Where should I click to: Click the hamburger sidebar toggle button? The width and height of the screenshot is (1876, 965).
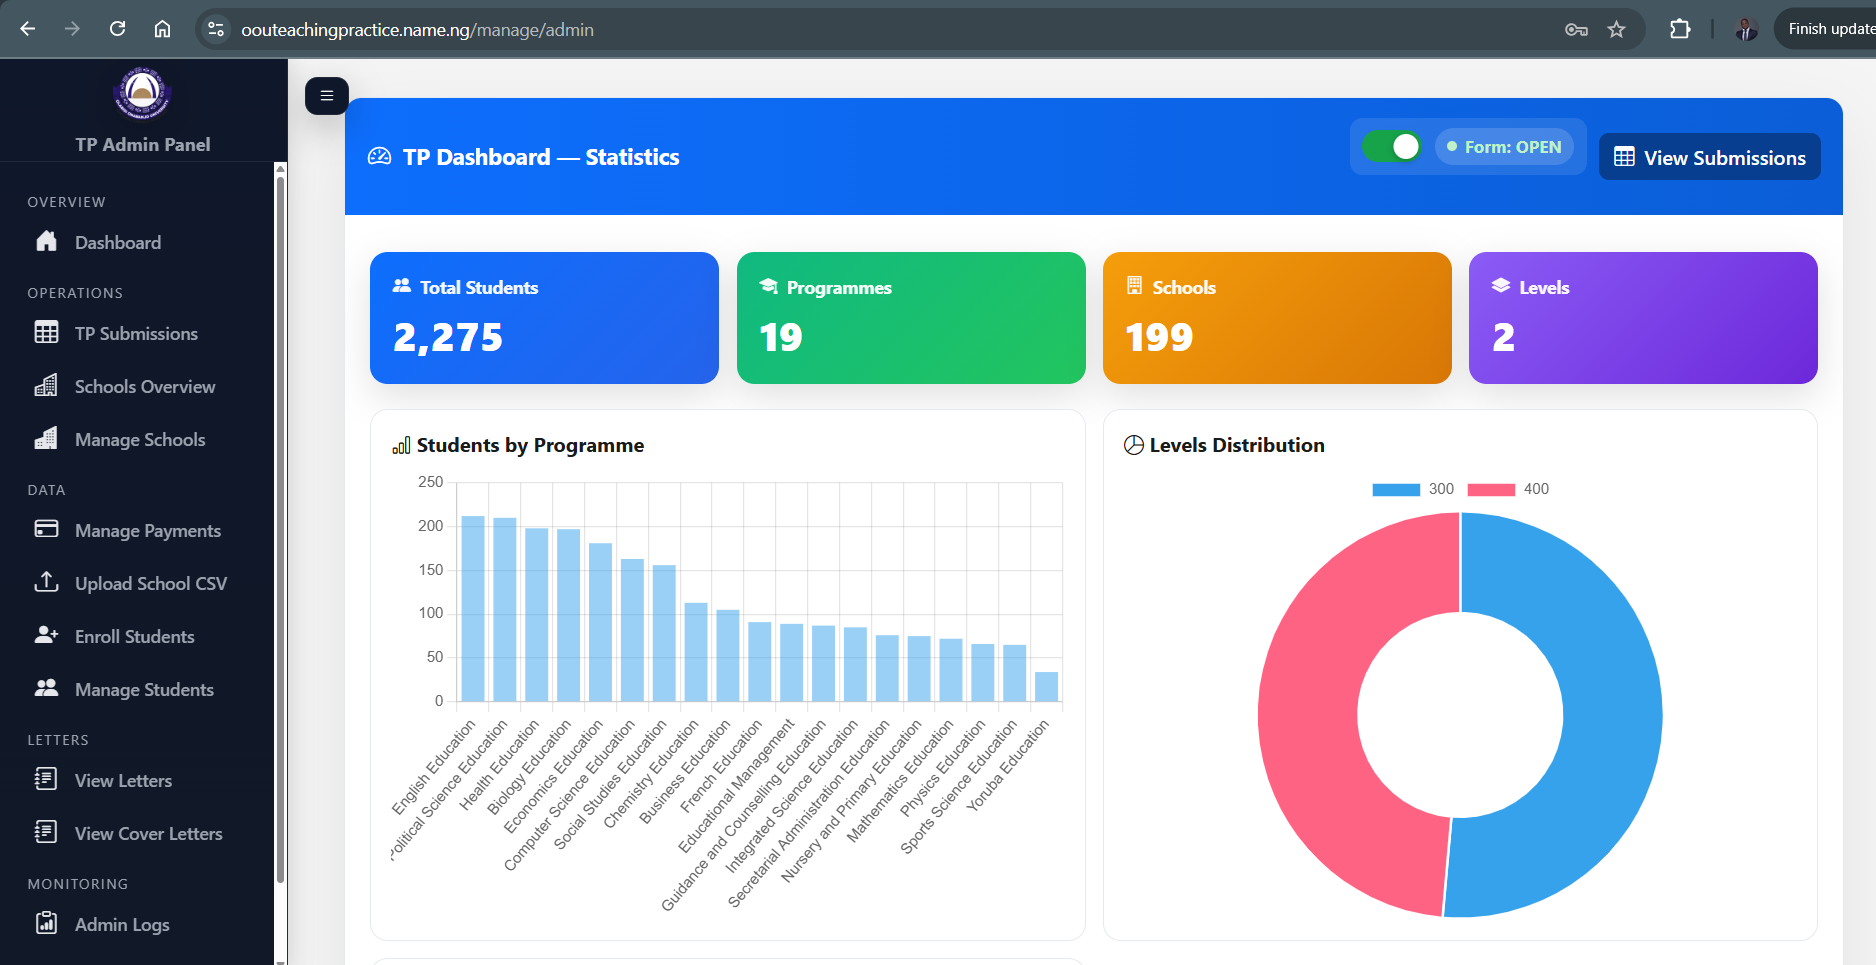326,96
